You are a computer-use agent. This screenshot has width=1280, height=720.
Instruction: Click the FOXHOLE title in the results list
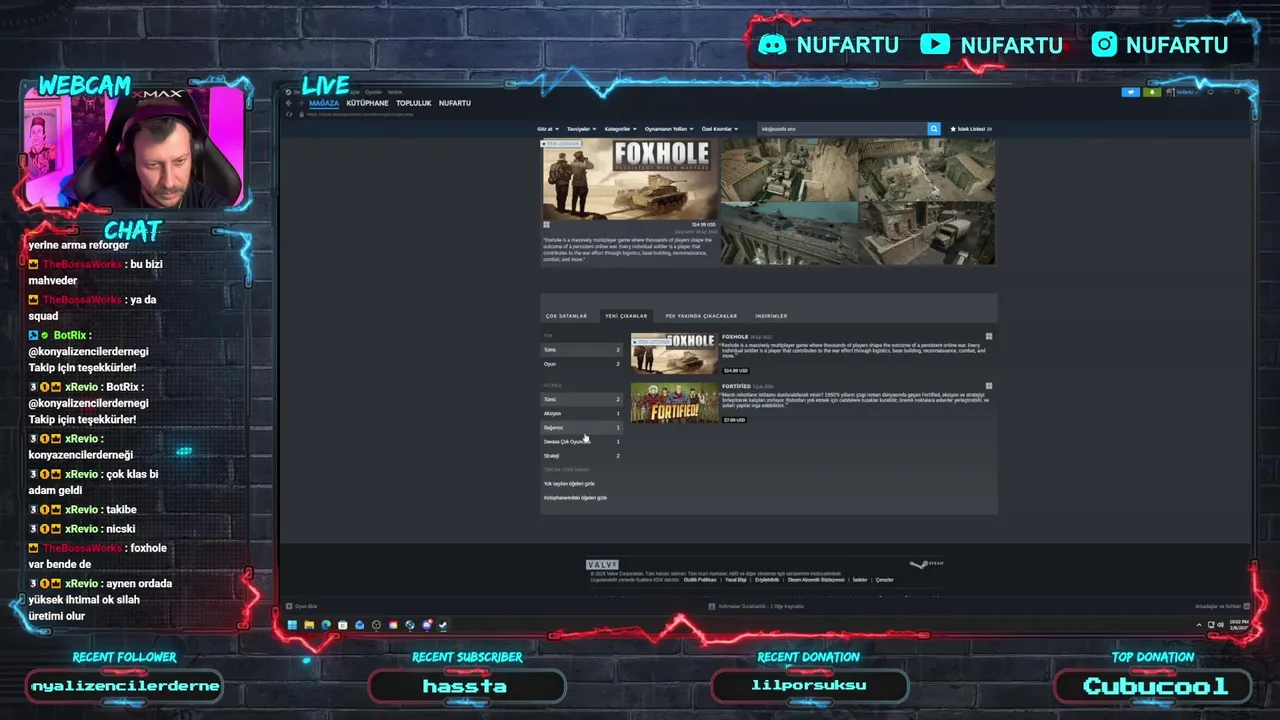pyautogui.click(x=735, y=337)
